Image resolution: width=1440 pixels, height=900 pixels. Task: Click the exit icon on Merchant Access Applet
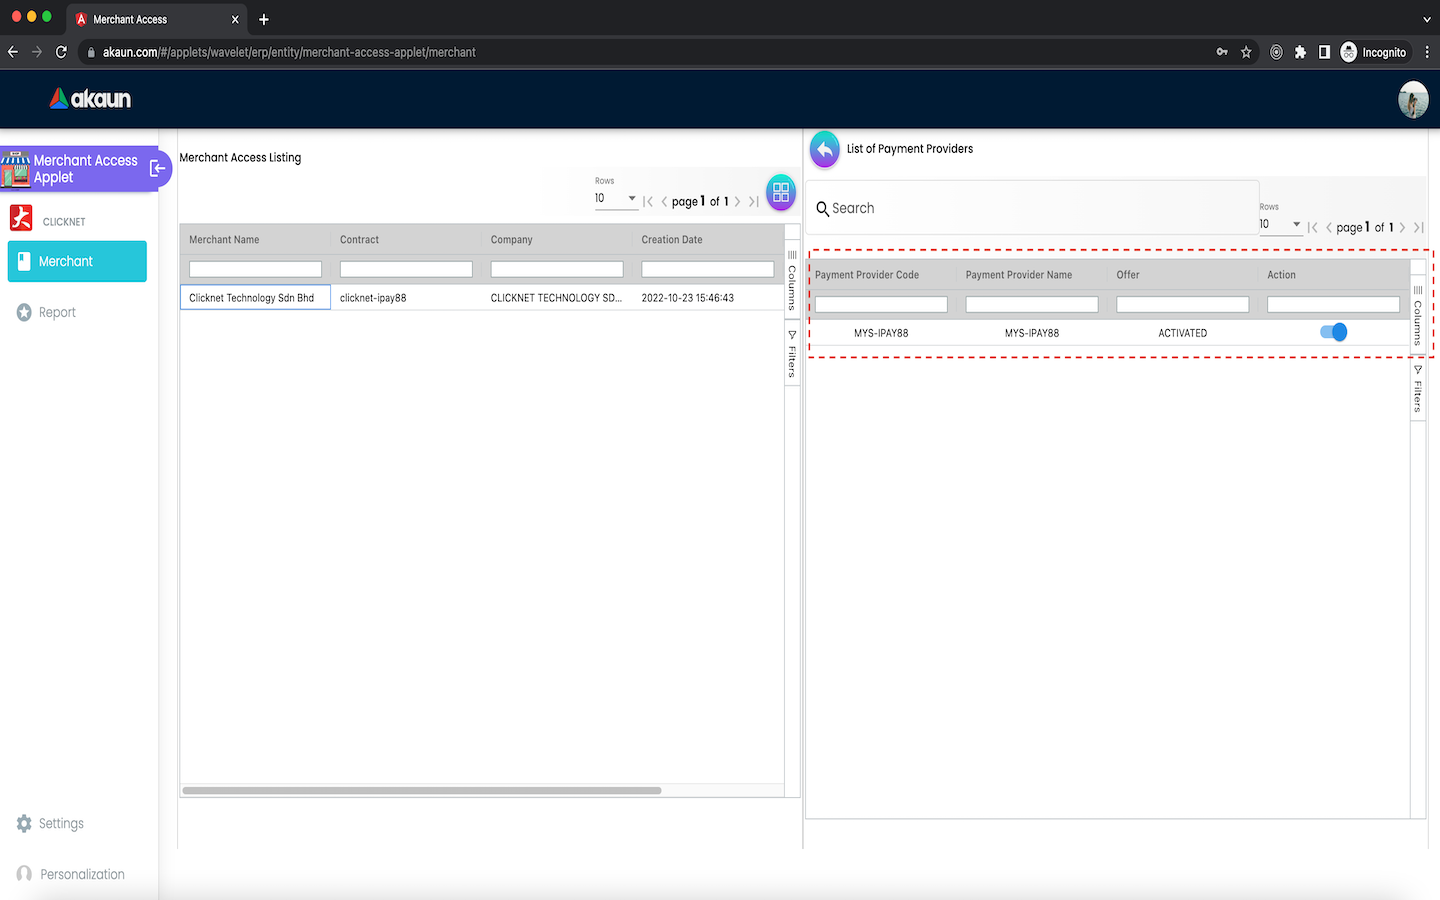[157, 169]
